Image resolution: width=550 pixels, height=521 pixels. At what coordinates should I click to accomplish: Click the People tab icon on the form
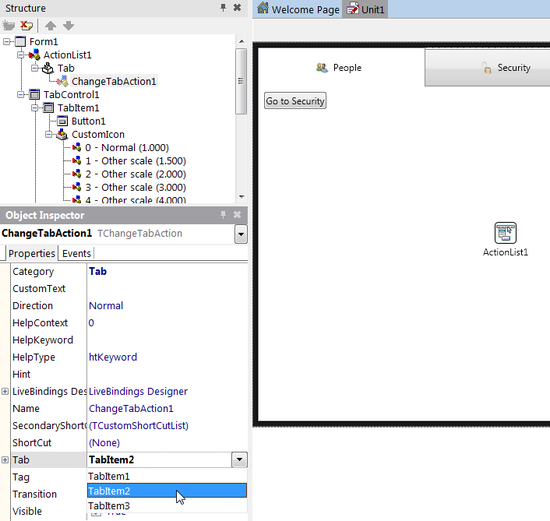[x=322, y=68]
